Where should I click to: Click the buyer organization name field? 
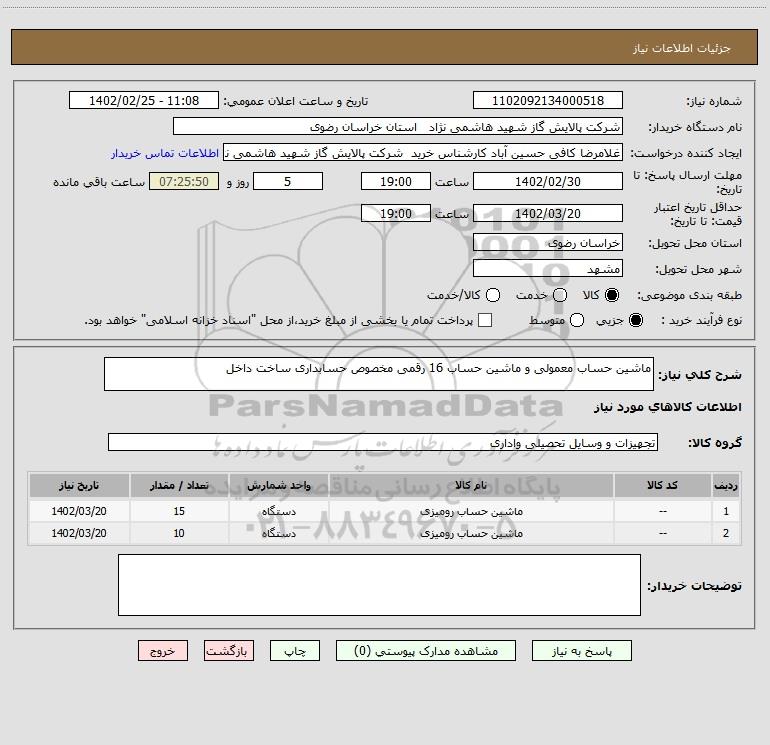(398, 127)
